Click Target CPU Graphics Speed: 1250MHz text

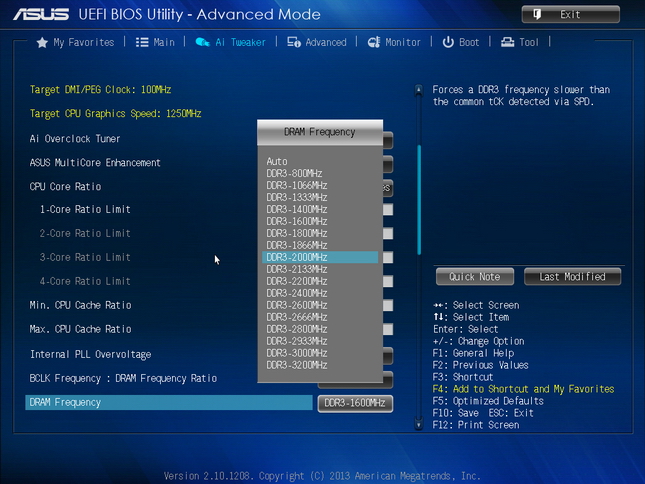pos(116,113)
